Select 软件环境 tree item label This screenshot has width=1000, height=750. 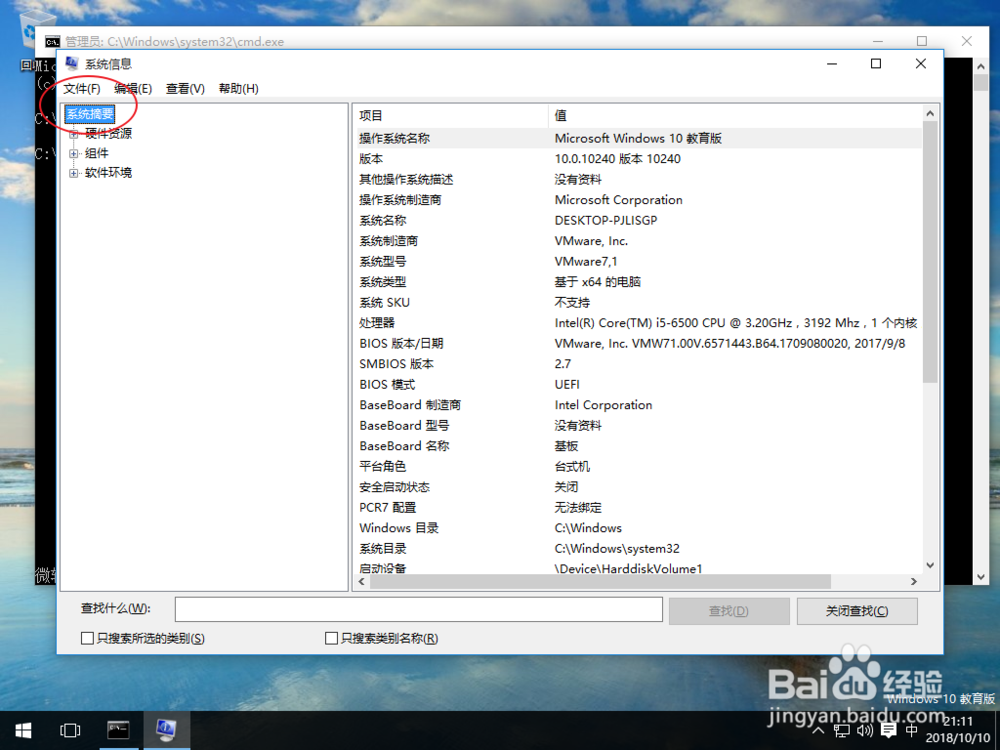tap(108, 173)
